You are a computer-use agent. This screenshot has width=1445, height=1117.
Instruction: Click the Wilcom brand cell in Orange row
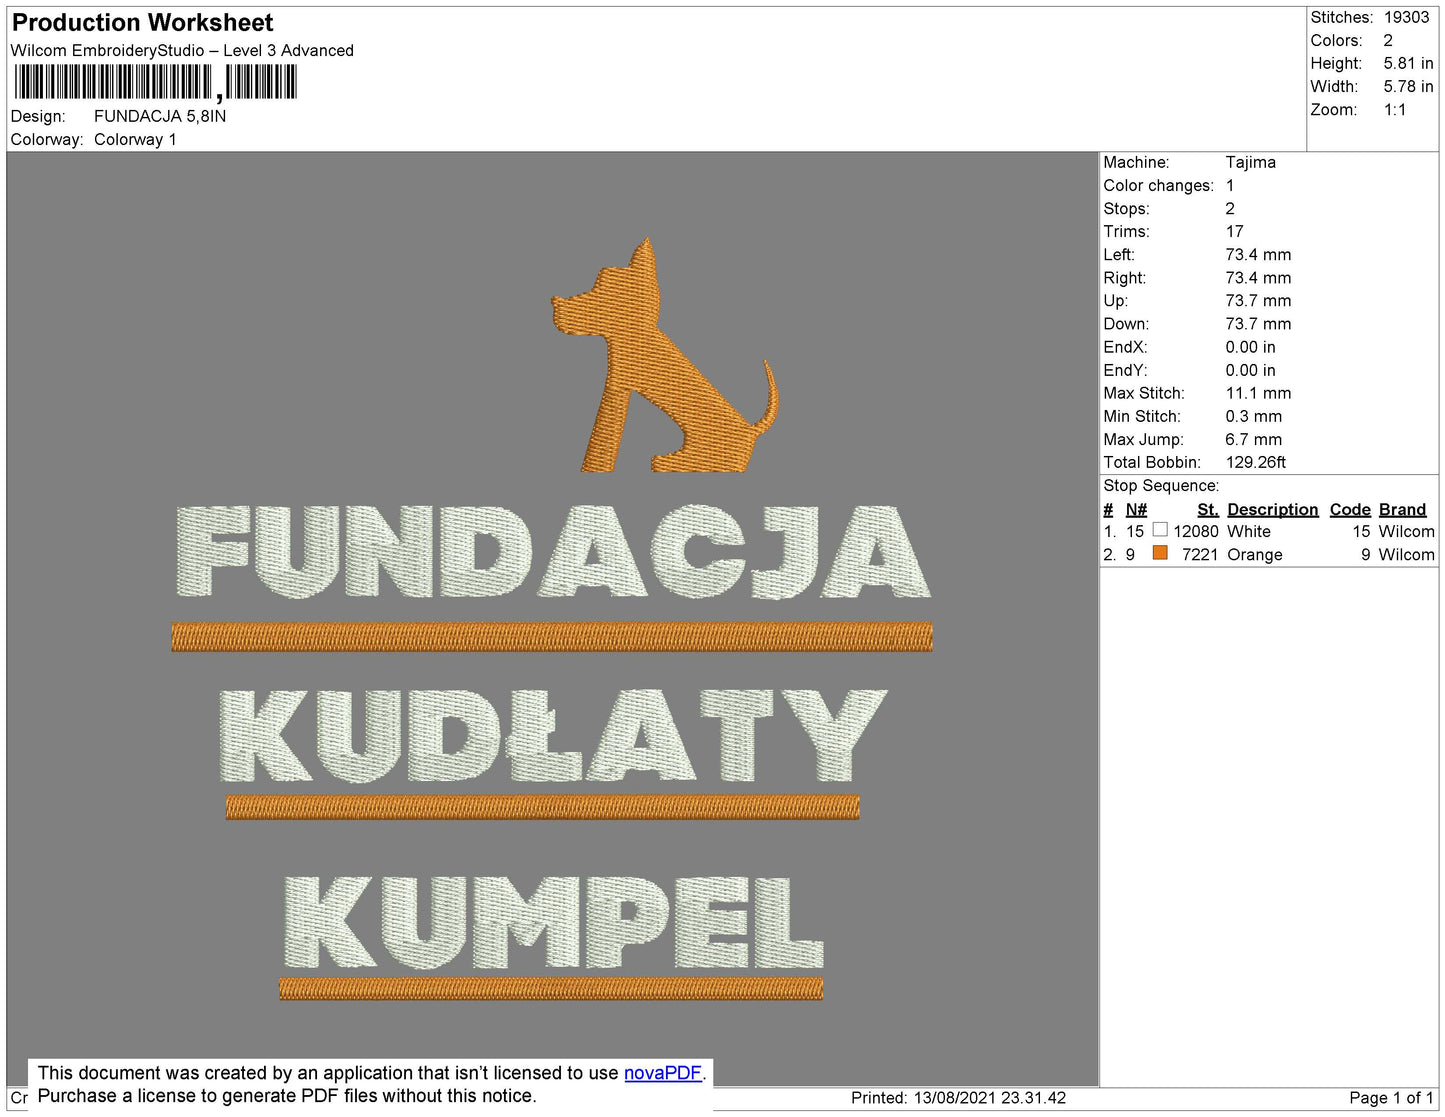(1407, 555)
